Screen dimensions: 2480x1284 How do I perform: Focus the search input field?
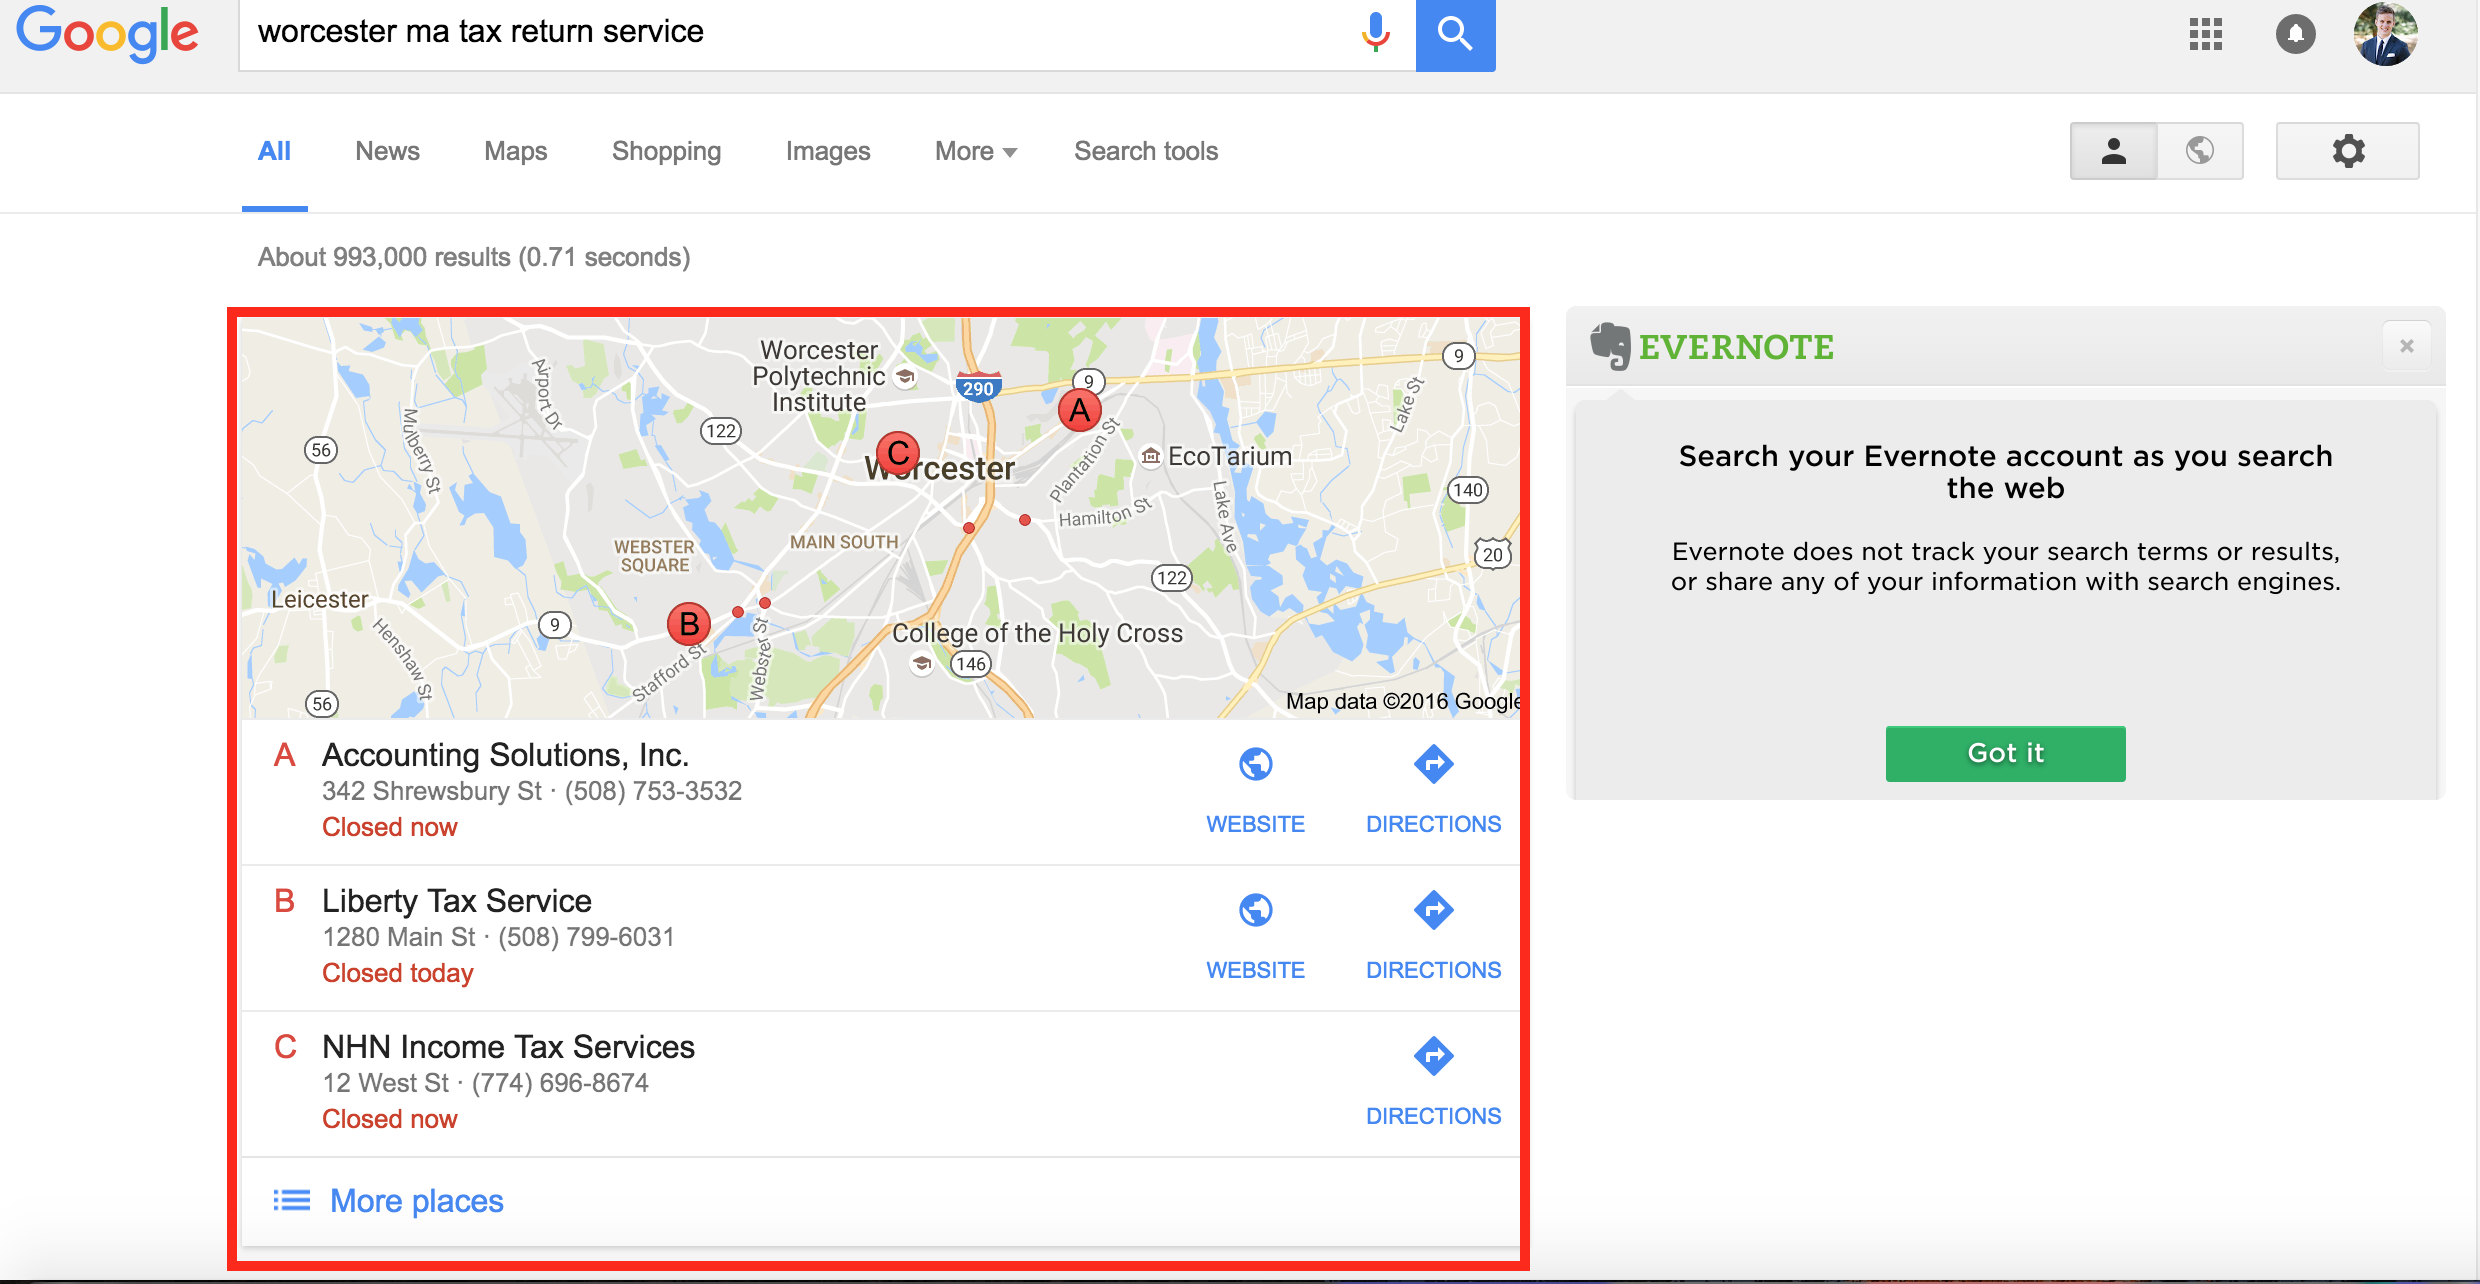coord(800,33)
